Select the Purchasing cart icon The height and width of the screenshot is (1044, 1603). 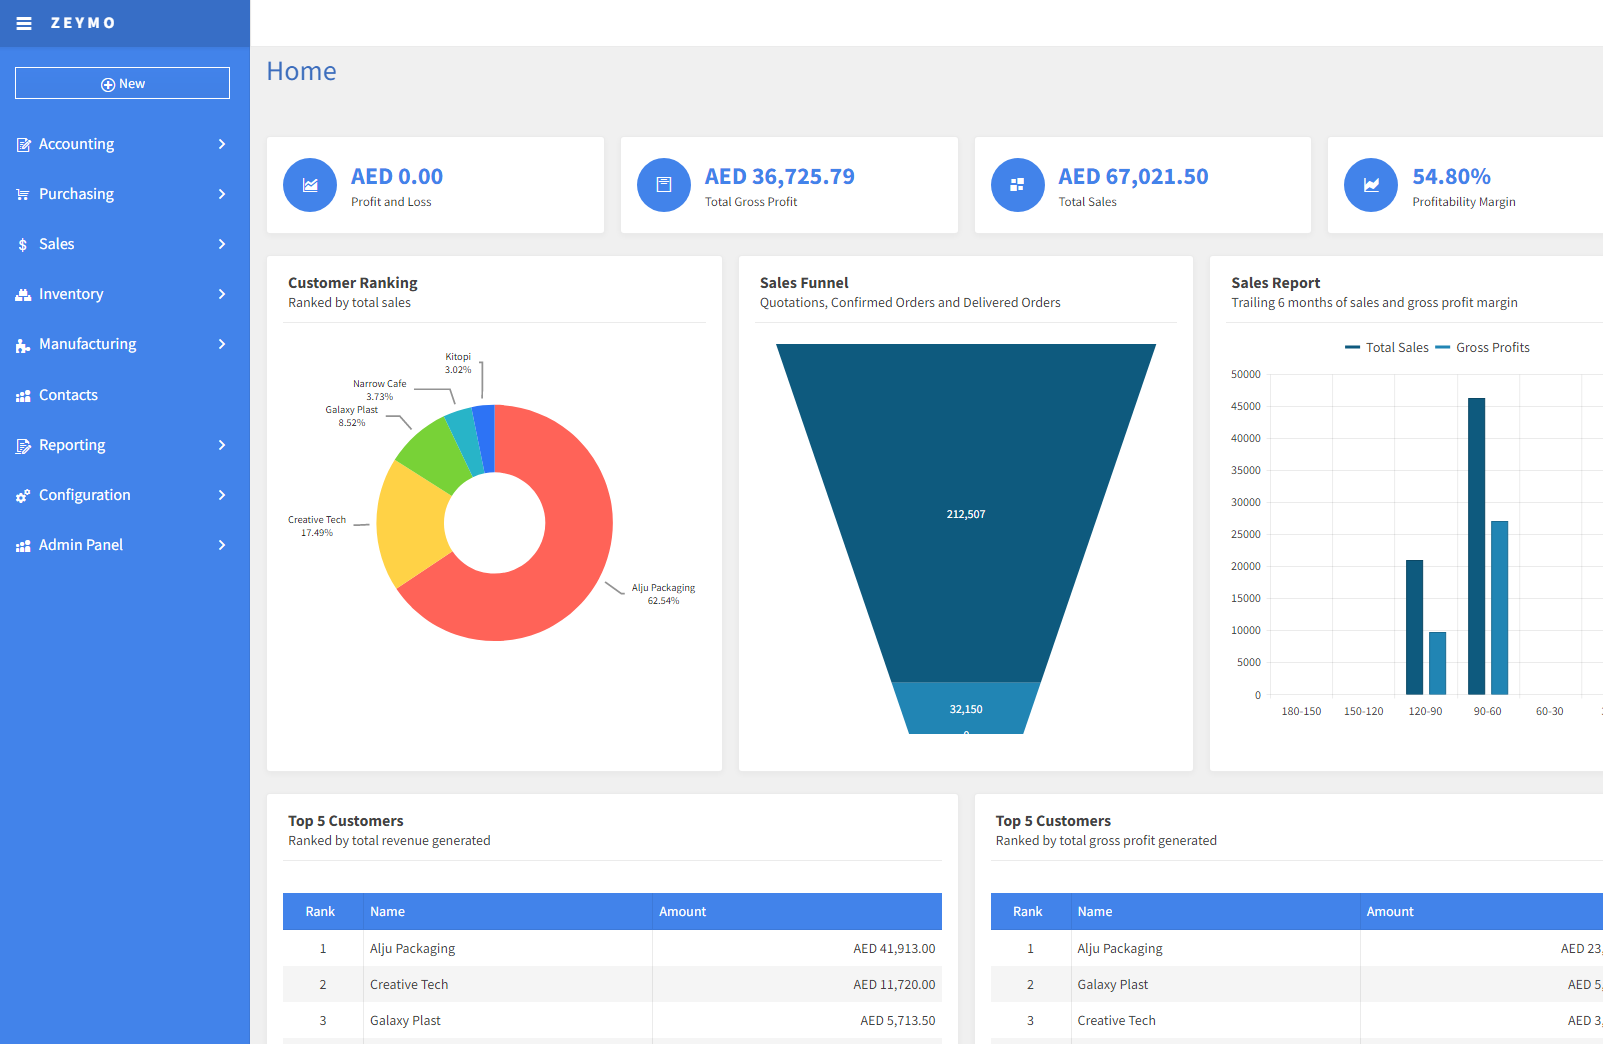point(24,194)
